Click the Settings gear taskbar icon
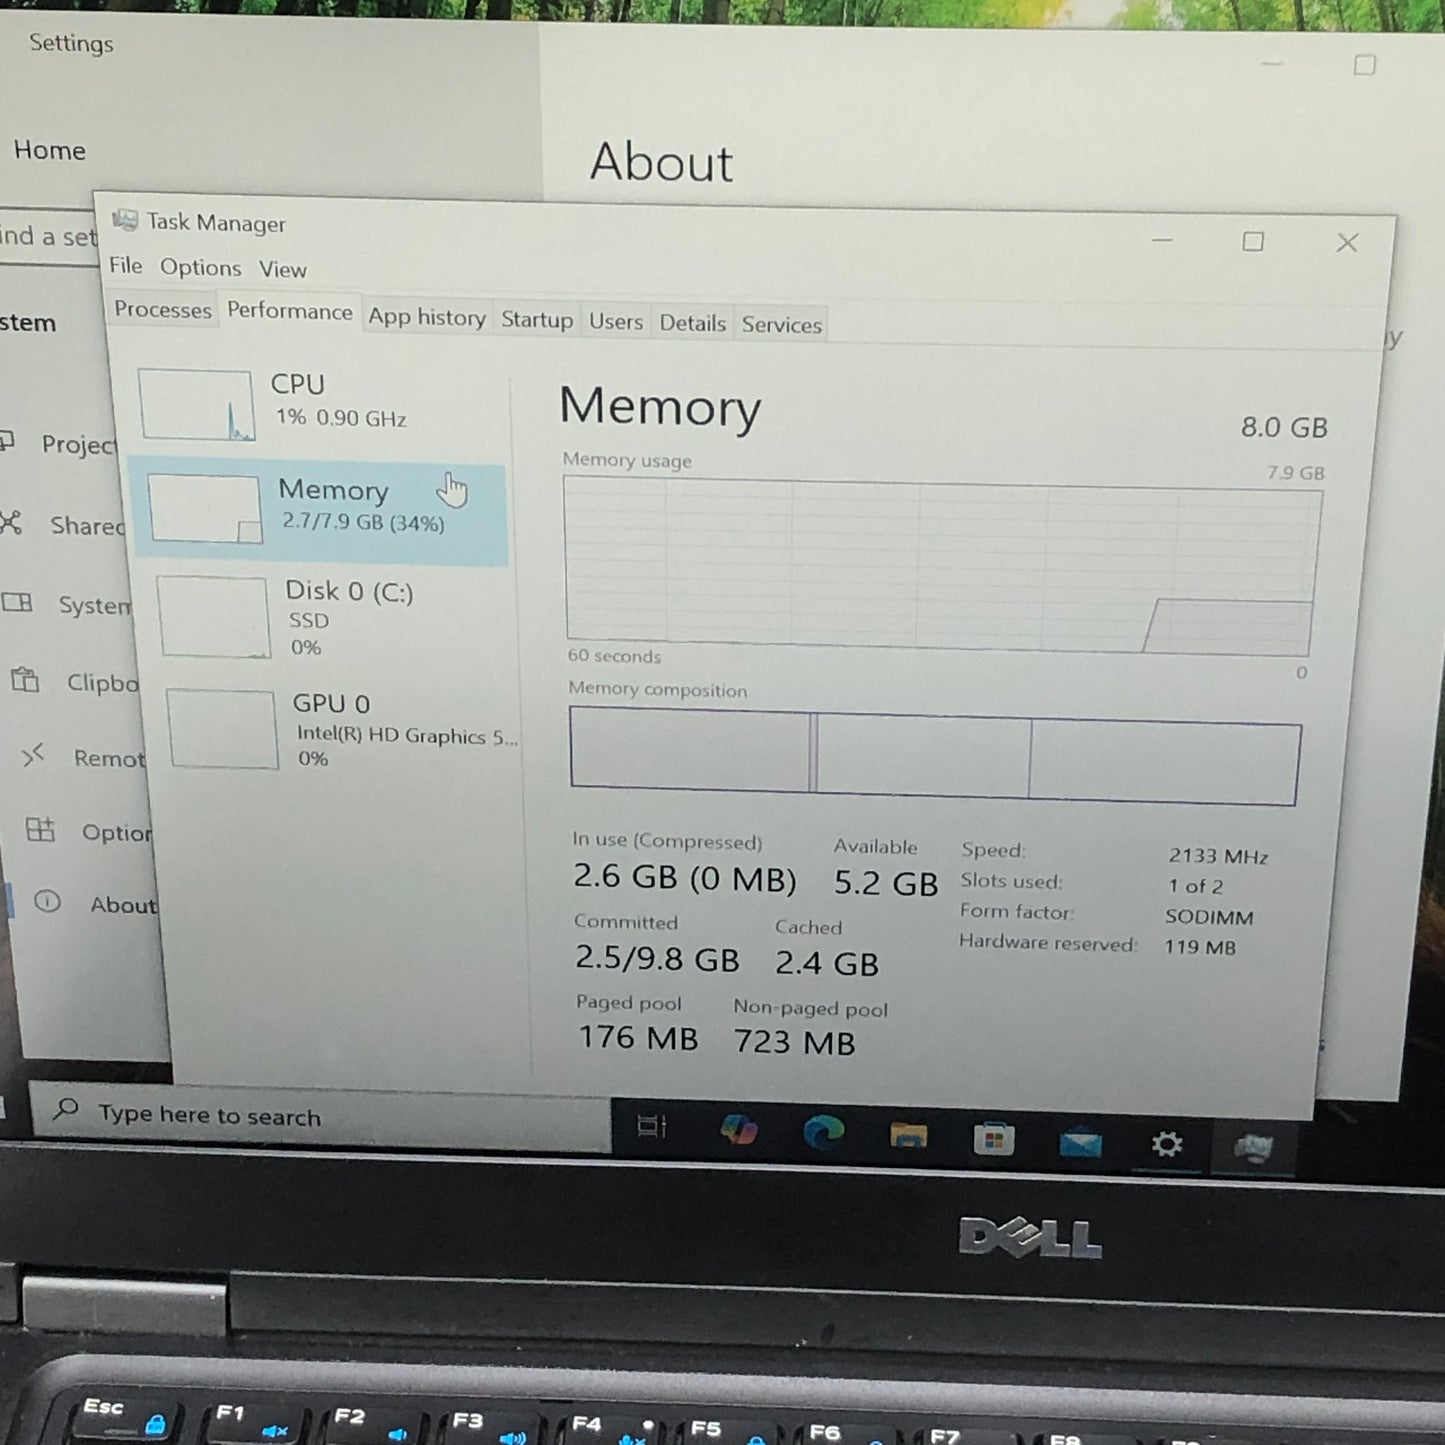The width and height of the screenshot is (1445, 1445). pos(1166,1143)
